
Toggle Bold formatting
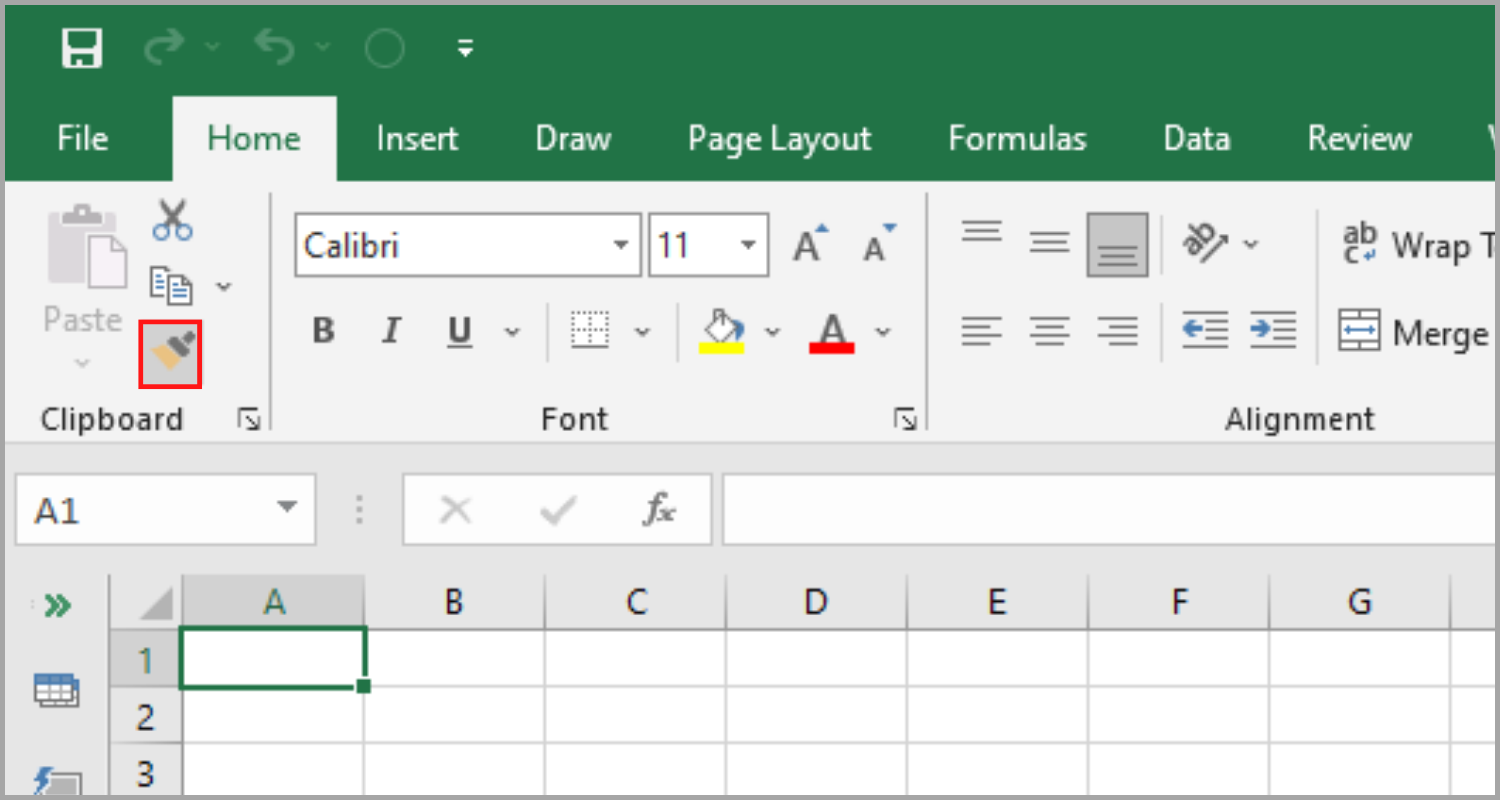tap(322, 331)
